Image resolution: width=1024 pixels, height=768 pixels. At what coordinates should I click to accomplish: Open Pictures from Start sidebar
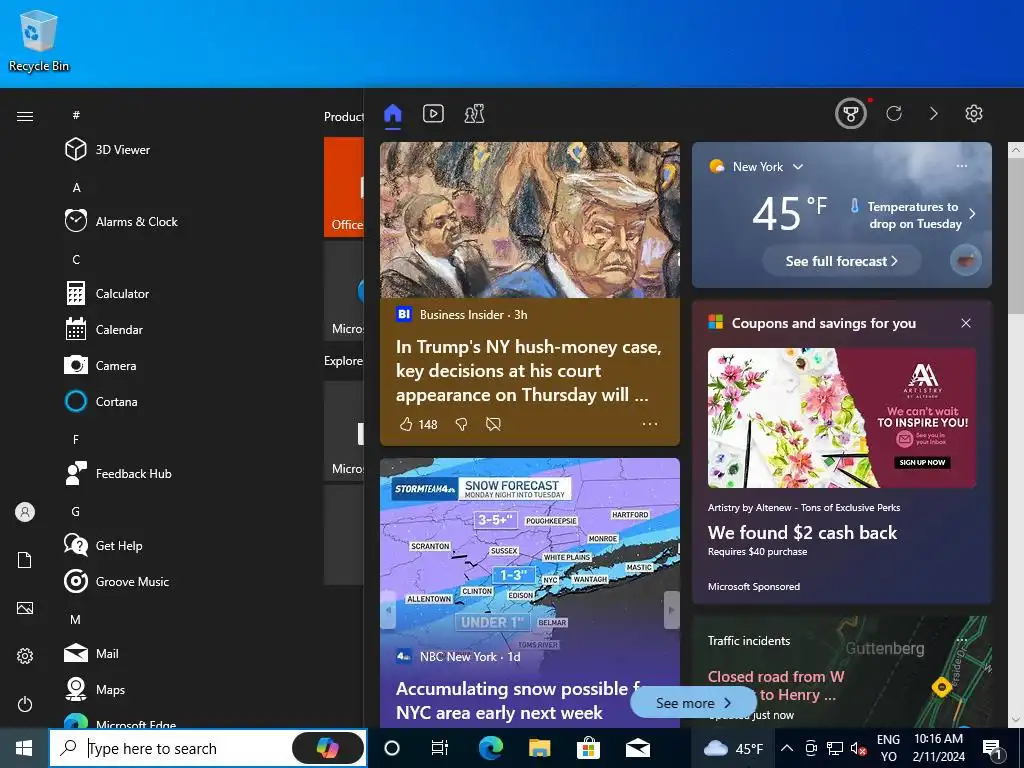[x=25, y=608]
